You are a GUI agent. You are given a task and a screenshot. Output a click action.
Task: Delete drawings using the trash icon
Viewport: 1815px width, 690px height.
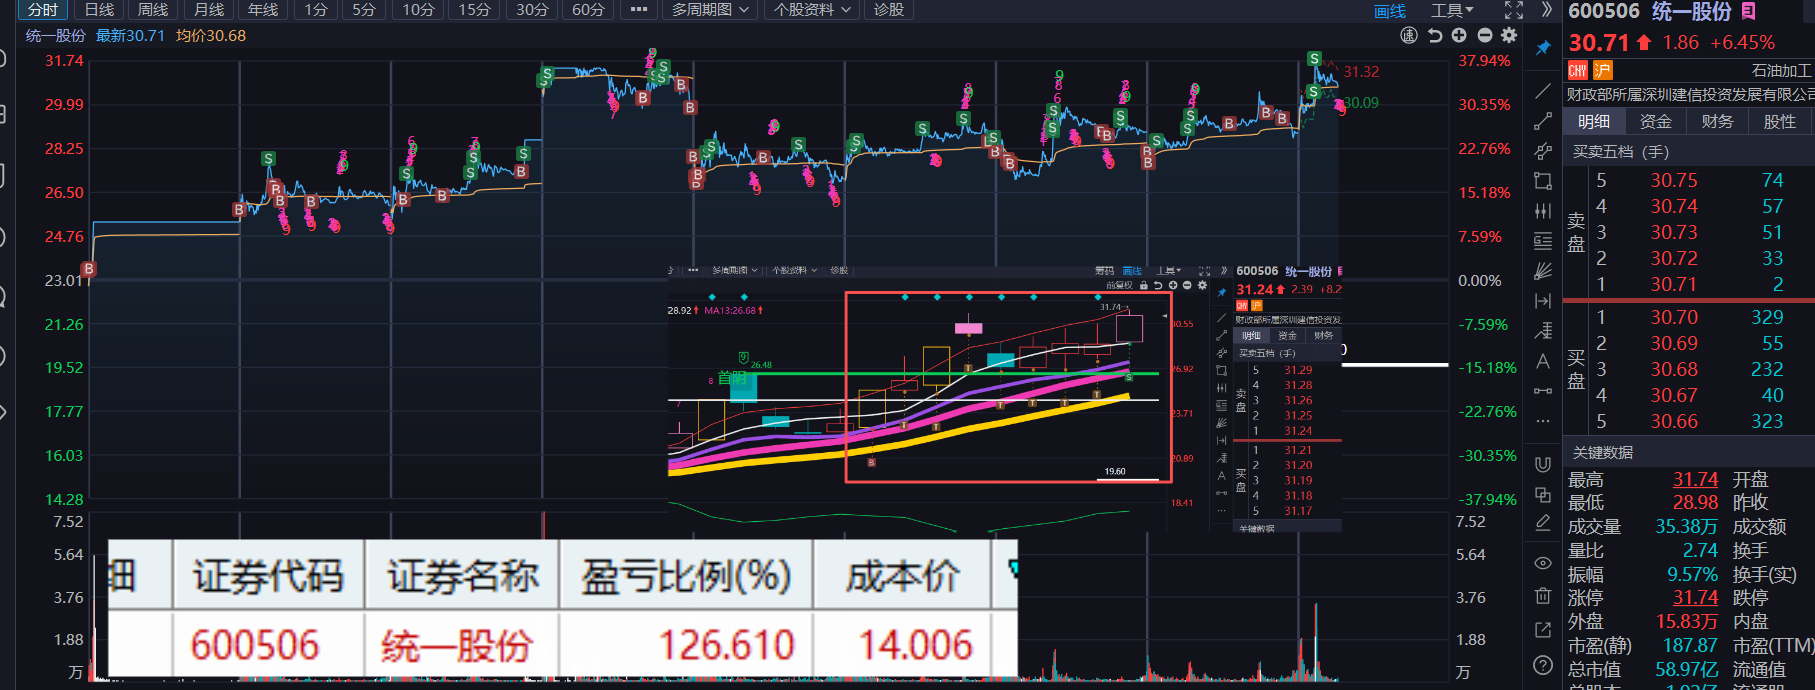click(1543, 597)
